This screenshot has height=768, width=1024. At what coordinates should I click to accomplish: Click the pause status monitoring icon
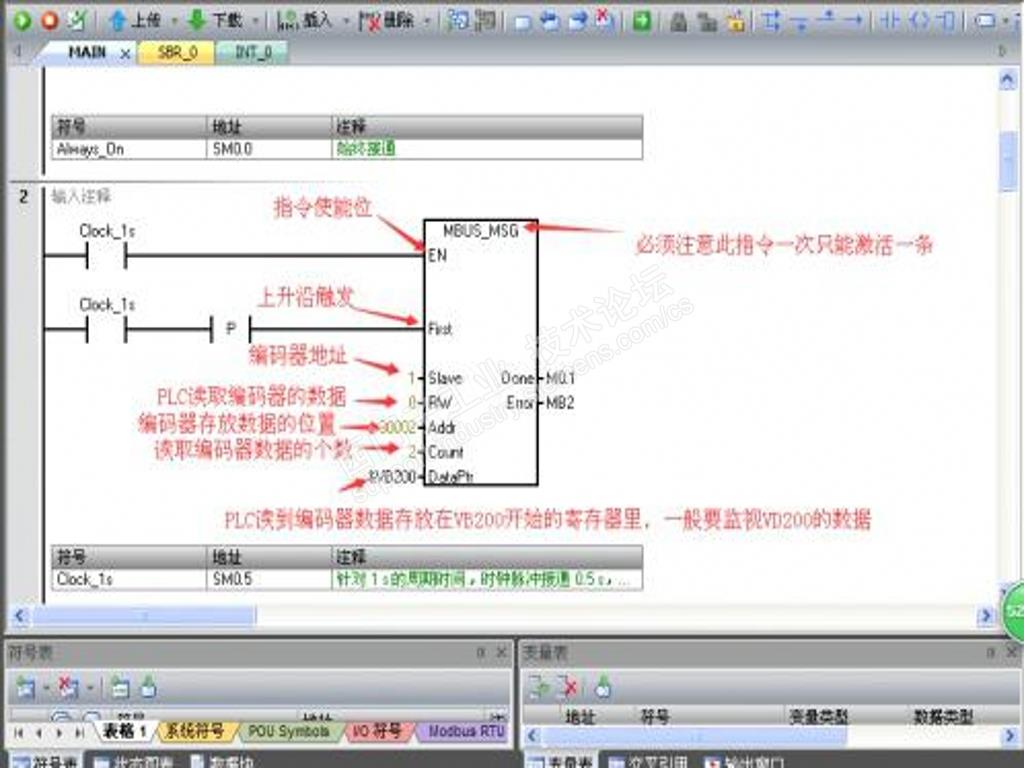pos(485,21)
